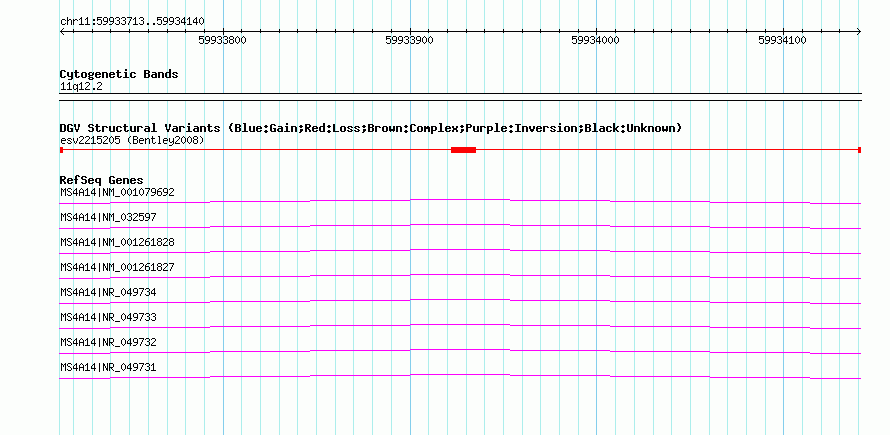Select the Cytogenetic Bands track title
The width and height of the screenshot is (890, 435).
coord(119,74)
